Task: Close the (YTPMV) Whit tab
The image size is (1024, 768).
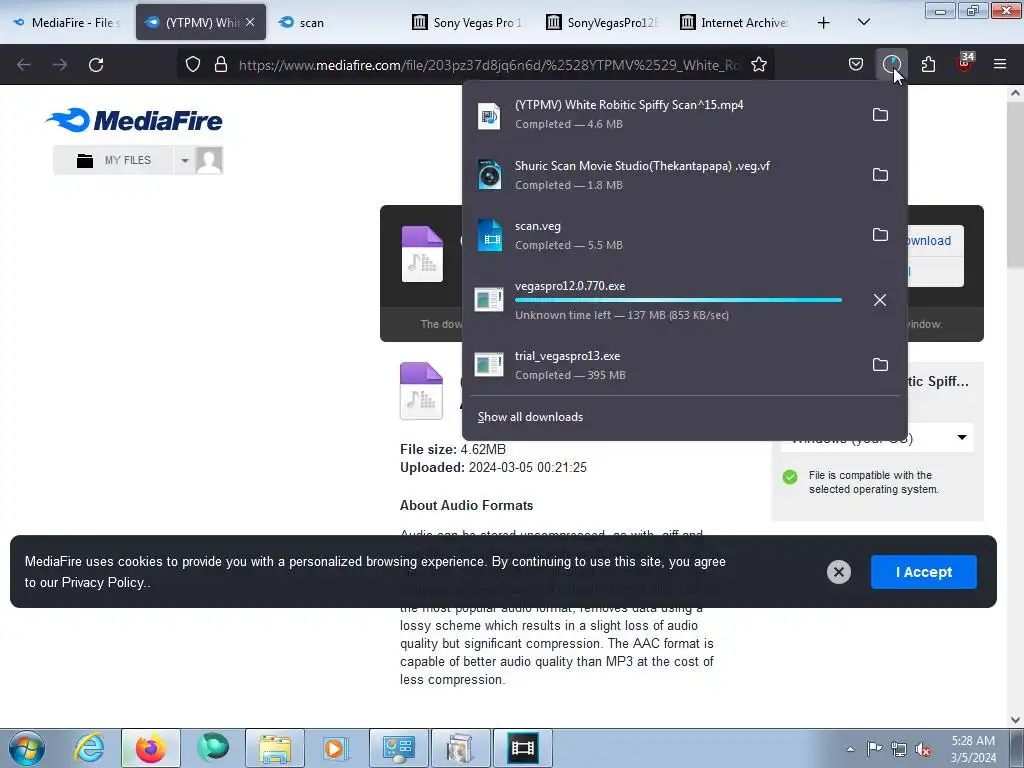Action: click(250, 22)
